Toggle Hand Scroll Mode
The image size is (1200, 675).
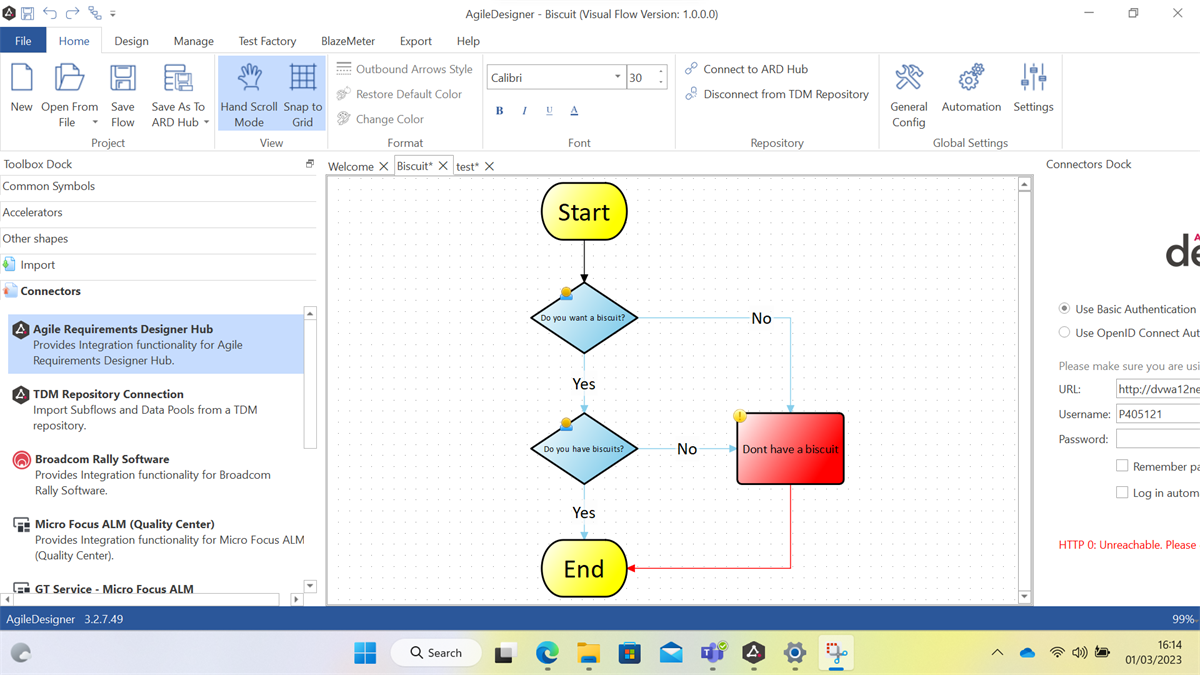click(249, 95)
